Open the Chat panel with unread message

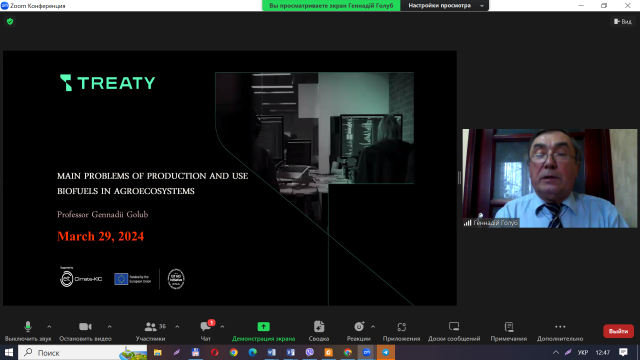206,331
